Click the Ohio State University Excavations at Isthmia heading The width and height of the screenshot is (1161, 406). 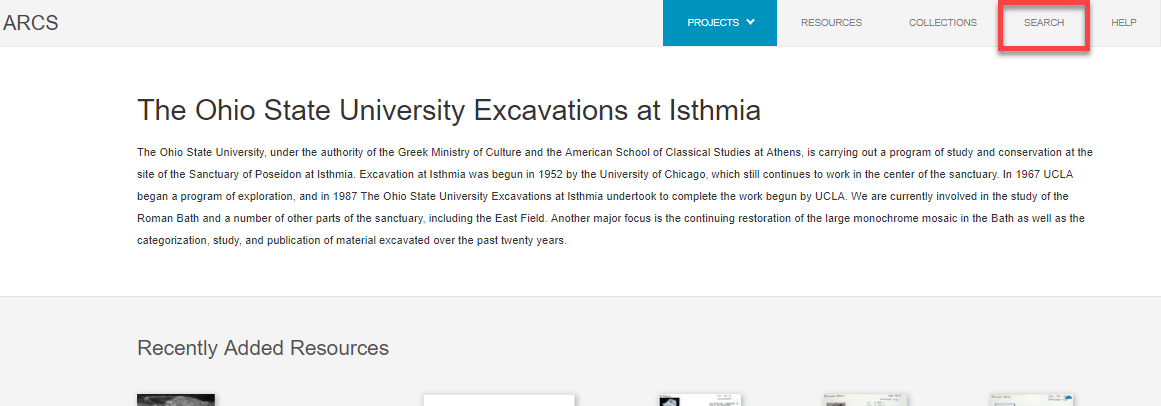click(x=449, y=110)
